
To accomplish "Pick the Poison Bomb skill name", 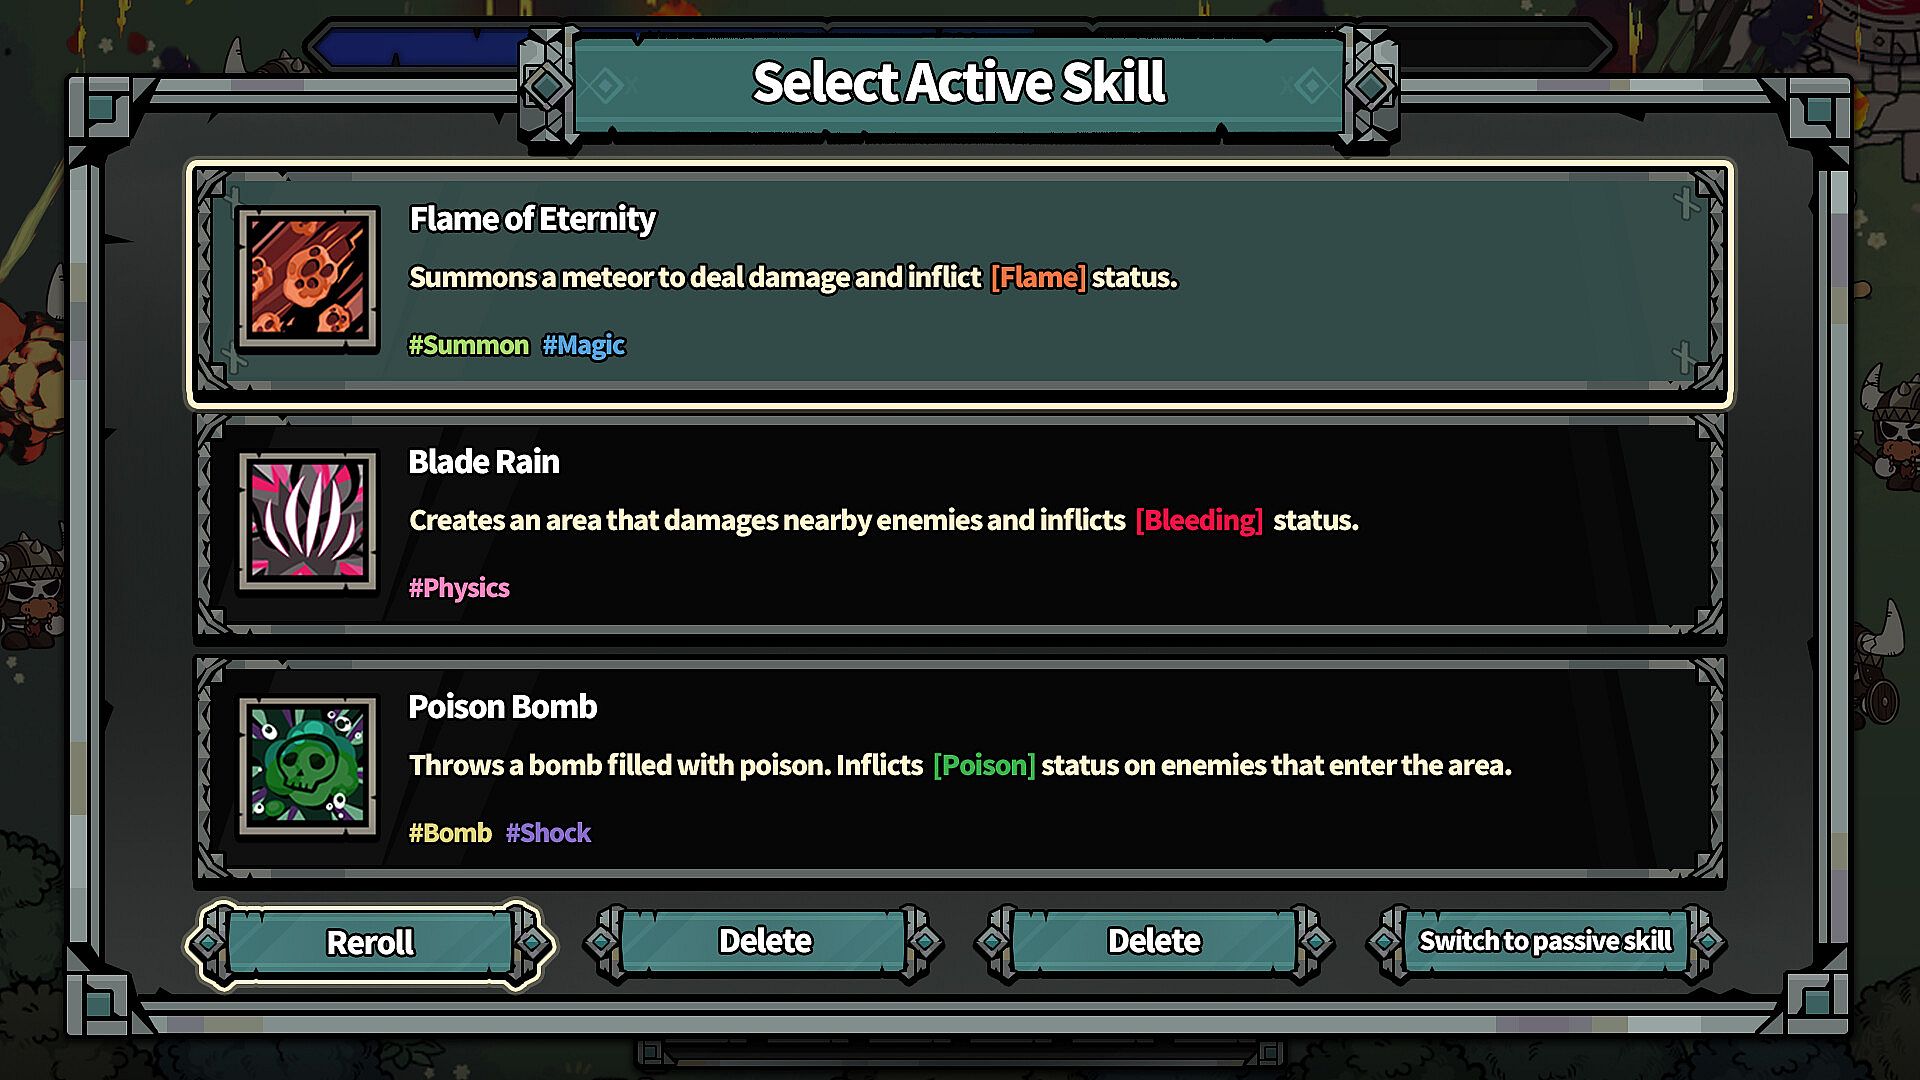I will tap(502, 707).
